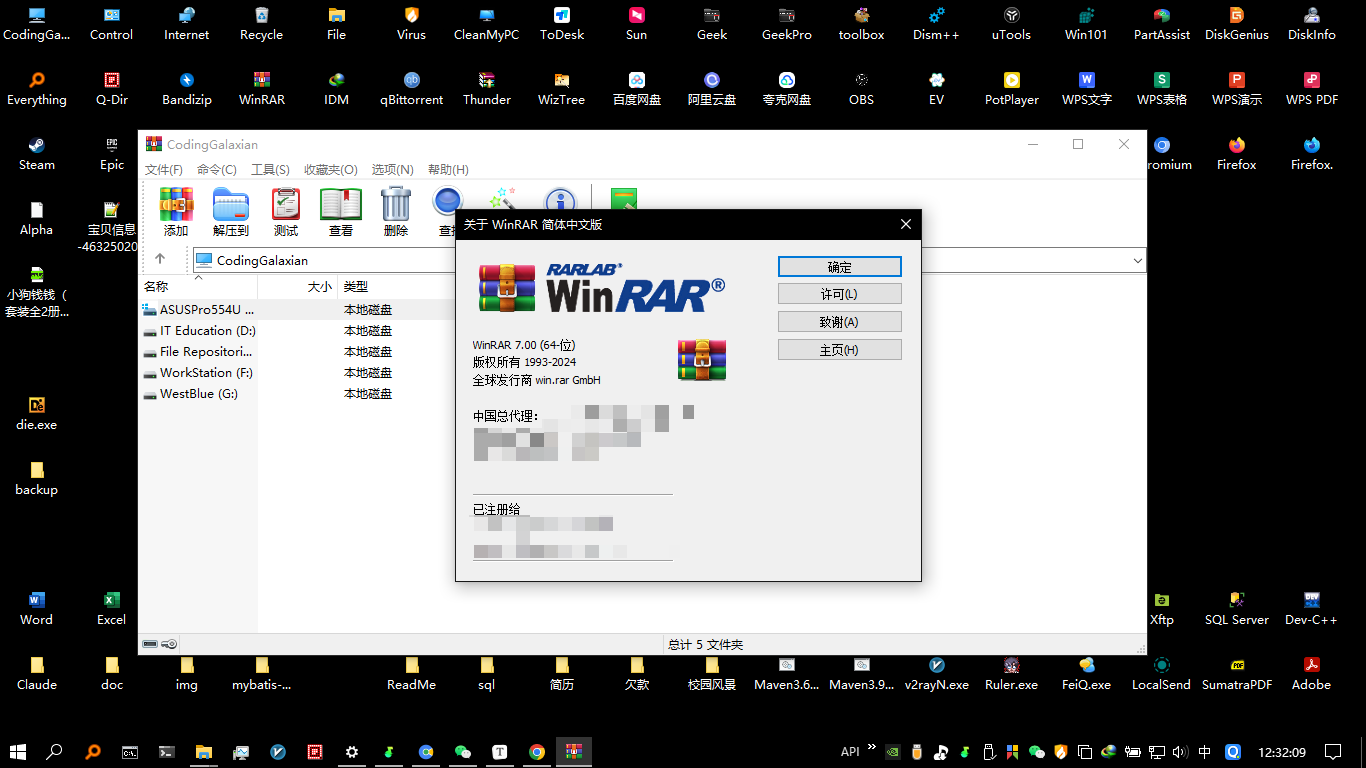The height and width of the screenshot is (768, 1366).
Task: Select the IT Education (D:) drive
Action: [x=203, y=330]
